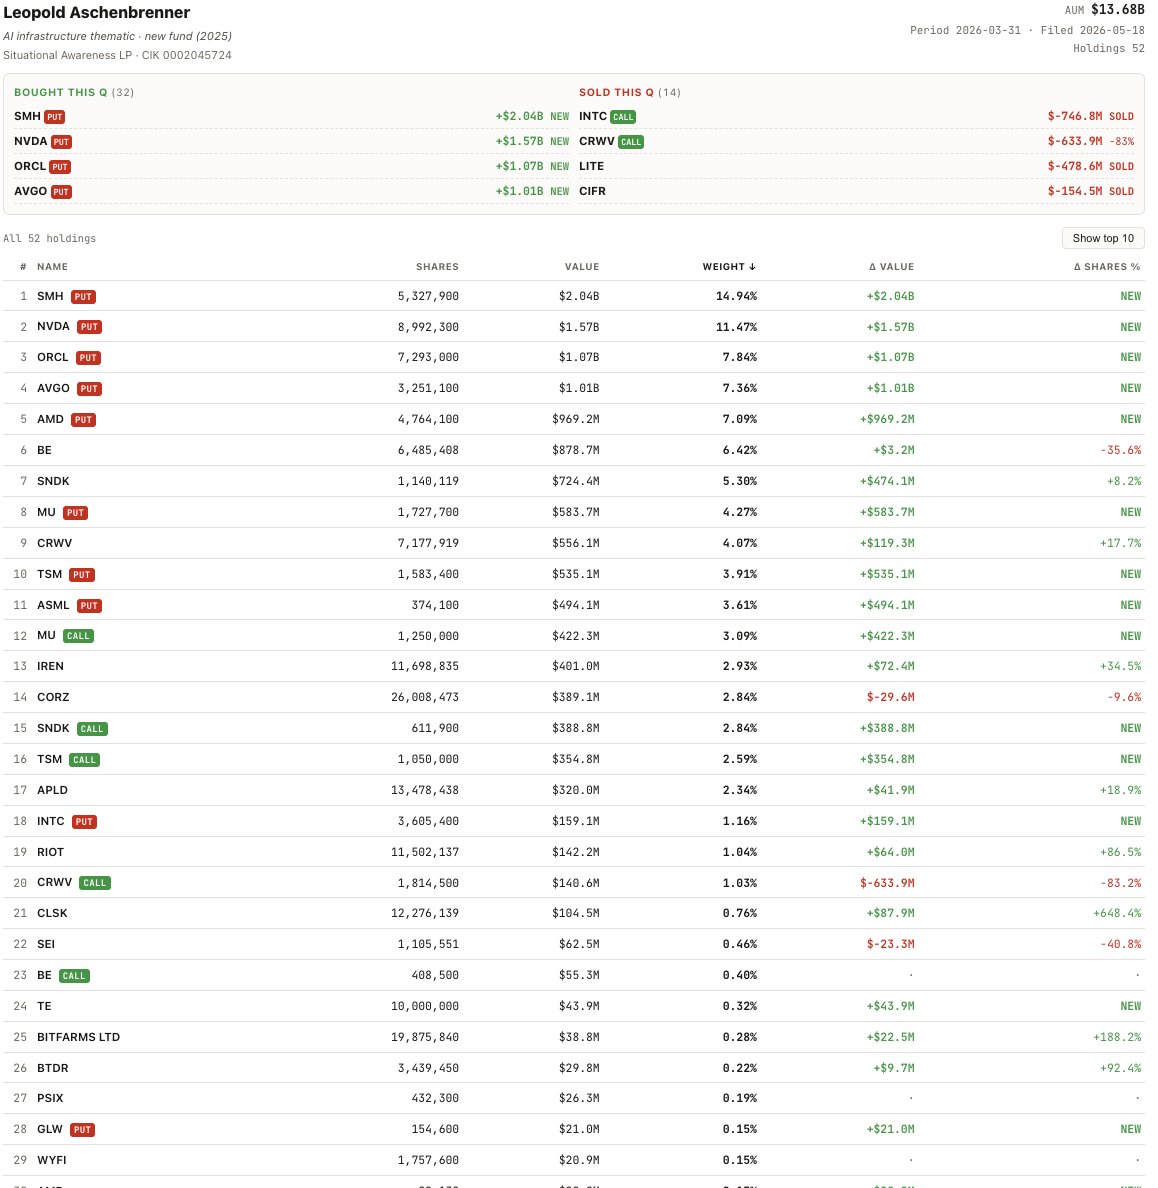
Task: Click the PUT badge on ORCL holdings row 3
Action: coord(88,358)
